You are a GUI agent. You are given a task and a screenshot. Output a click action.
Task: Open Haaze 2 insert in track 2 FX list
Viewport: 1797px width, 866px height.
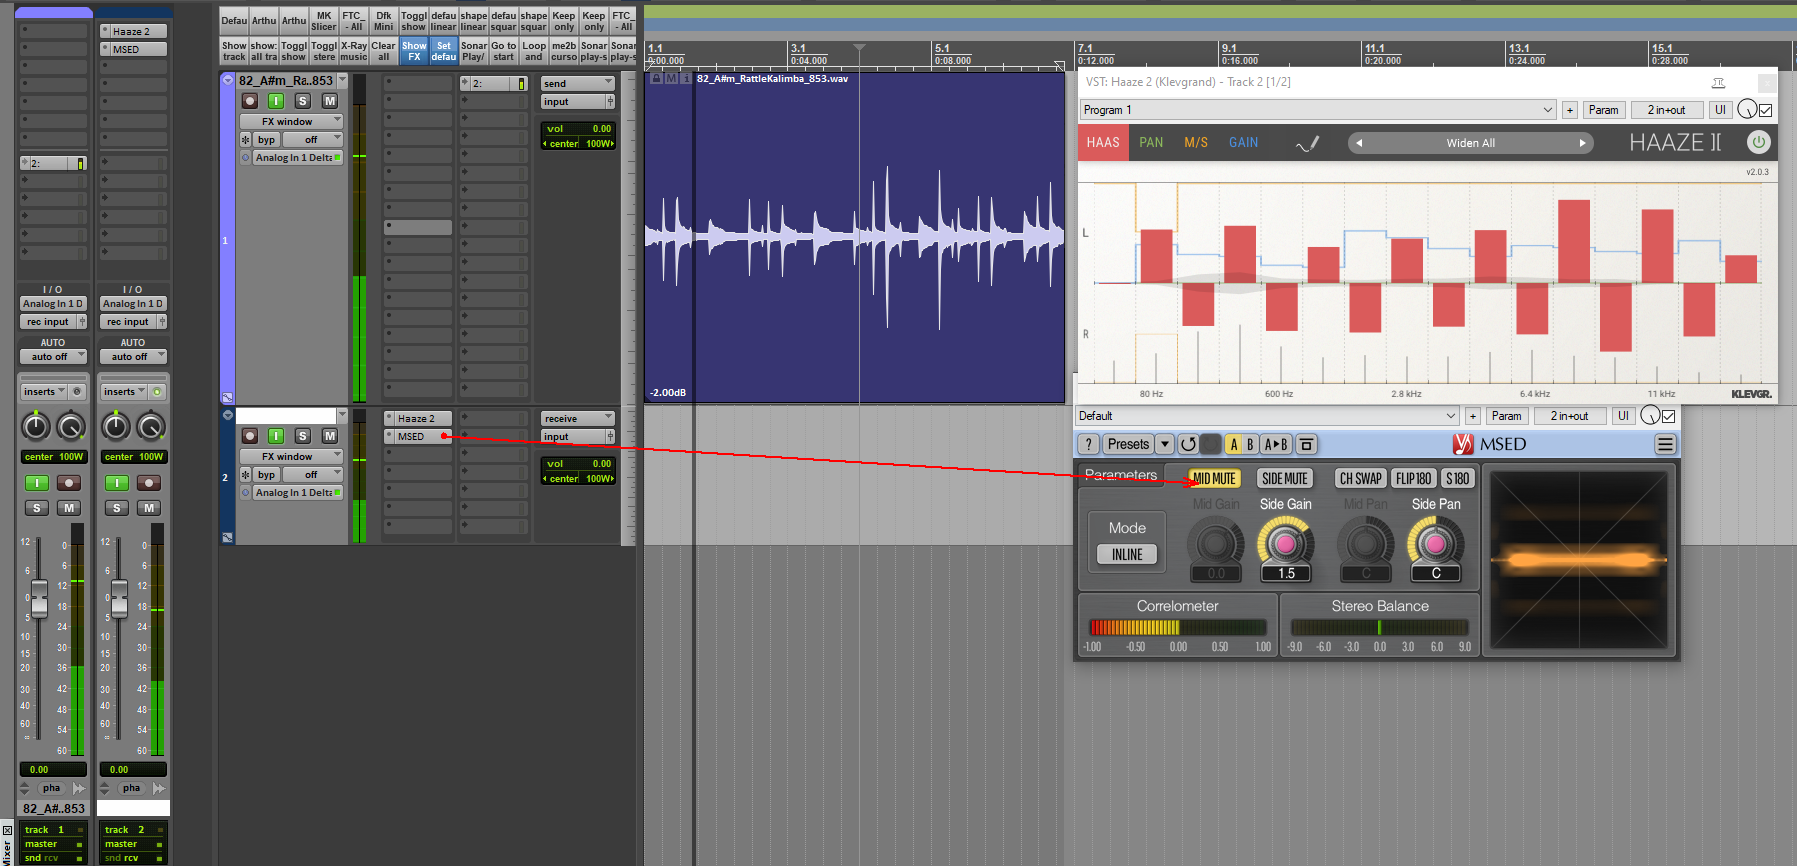coord(417,419)
